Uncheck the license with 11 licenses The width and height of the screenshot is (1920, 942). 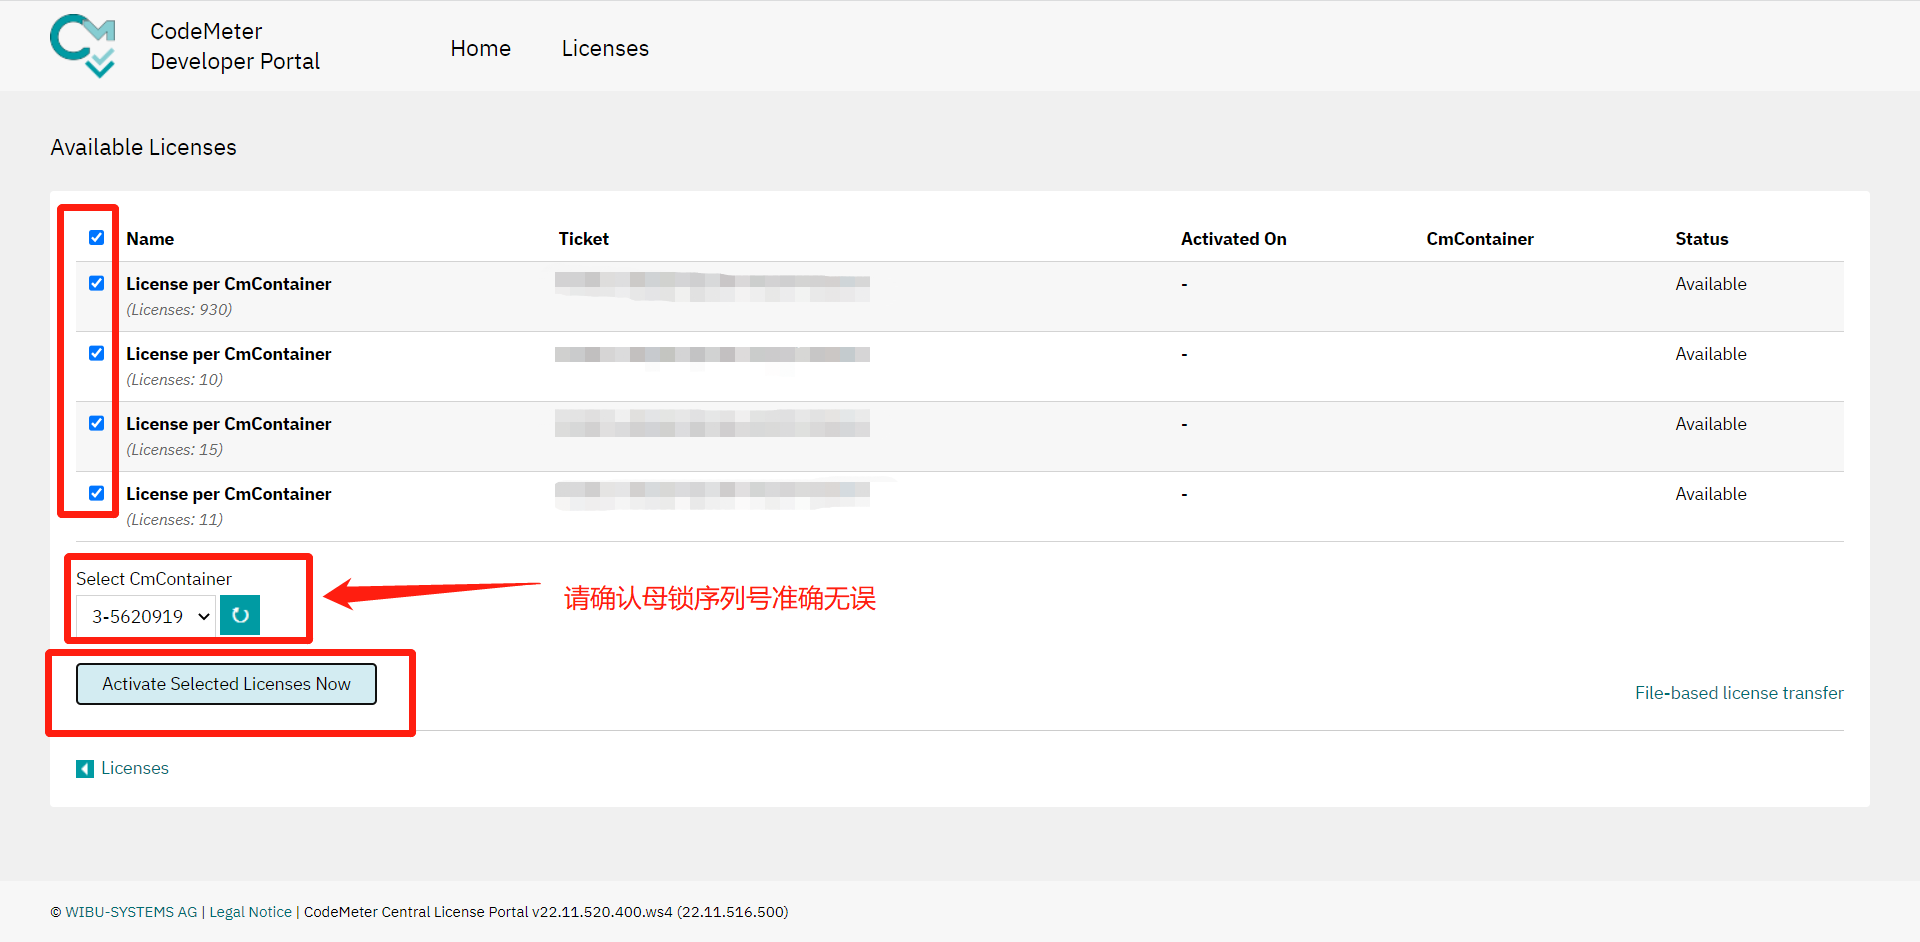(96, 493)
